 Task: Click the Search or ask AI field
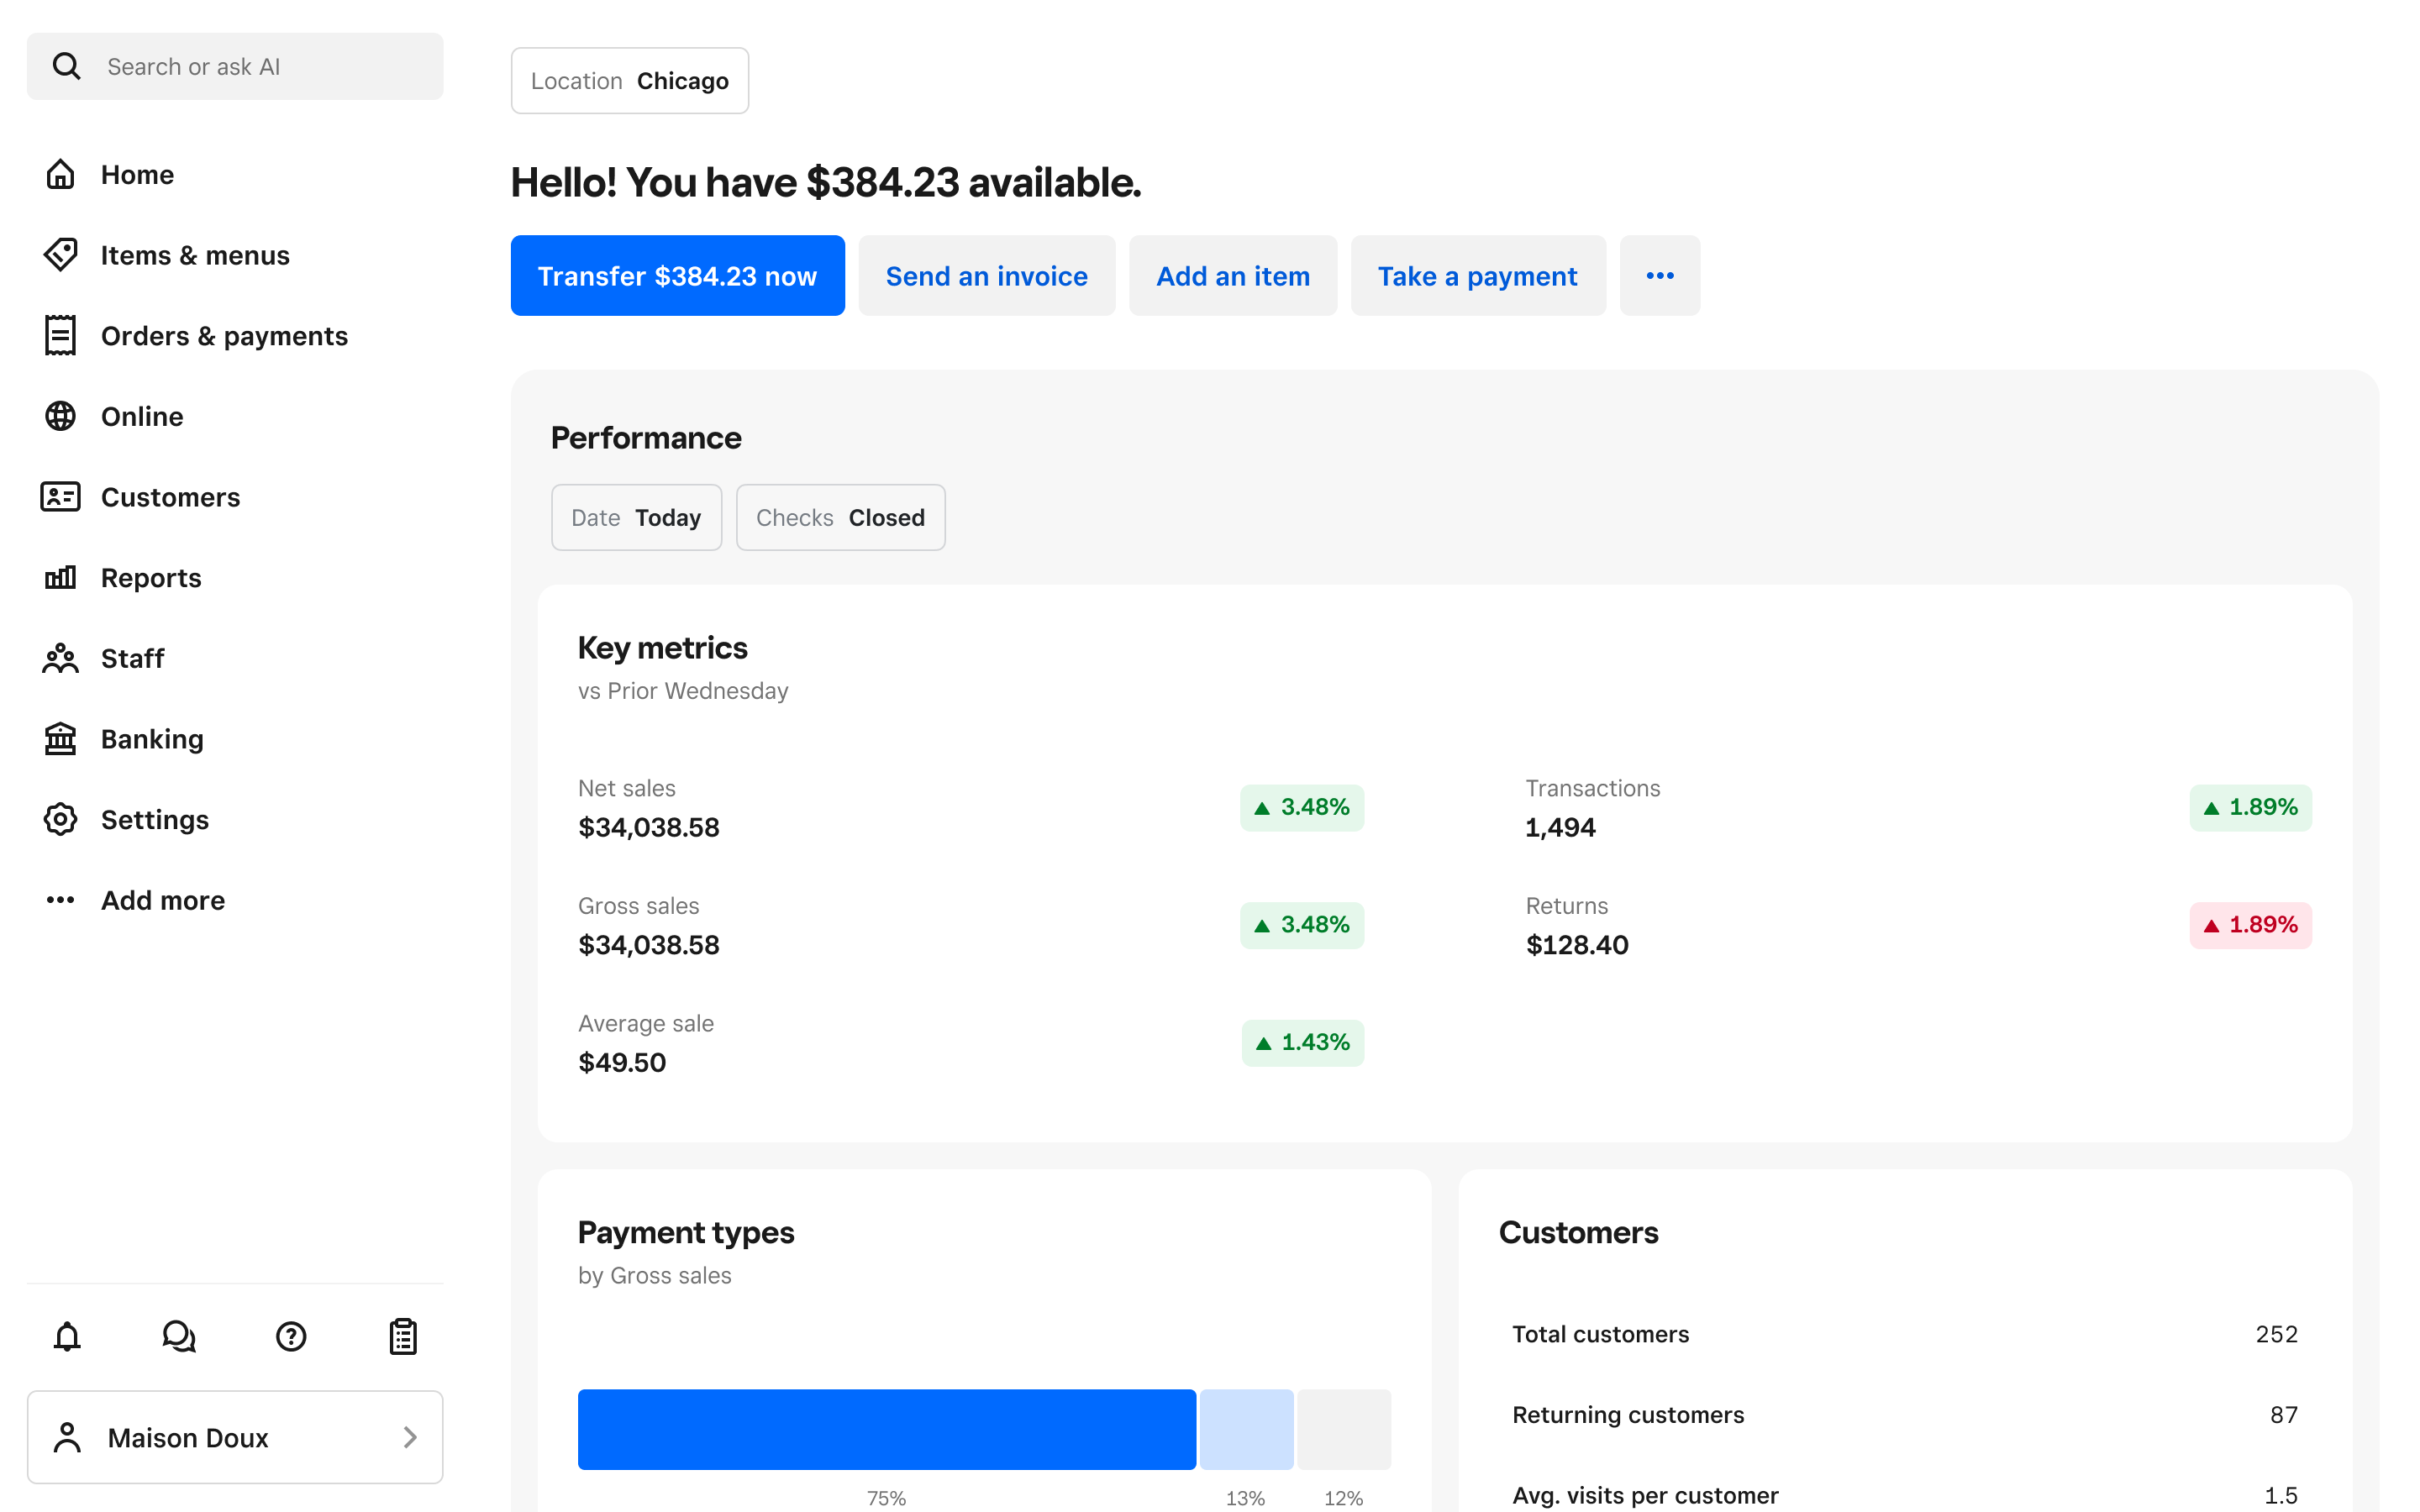235,66
